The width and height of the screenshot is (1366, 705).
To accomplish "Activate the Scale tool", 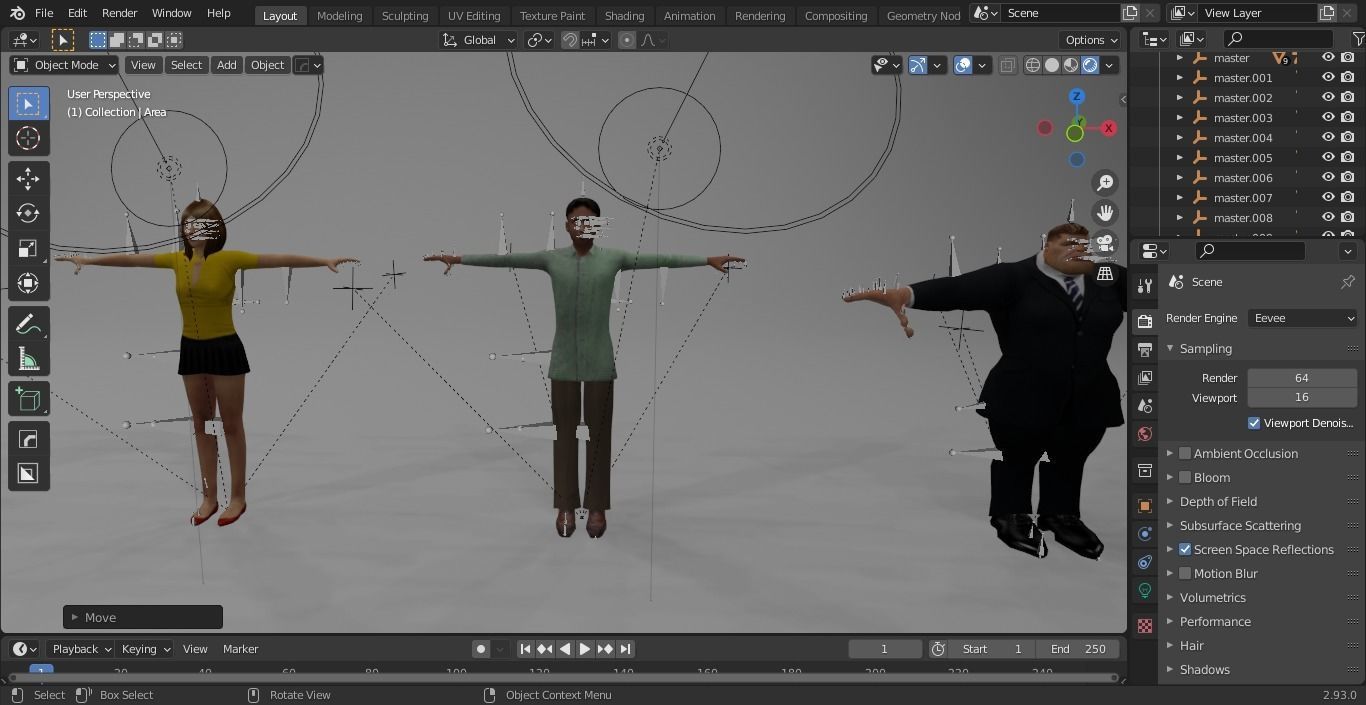I will click(x=28, y=249).
